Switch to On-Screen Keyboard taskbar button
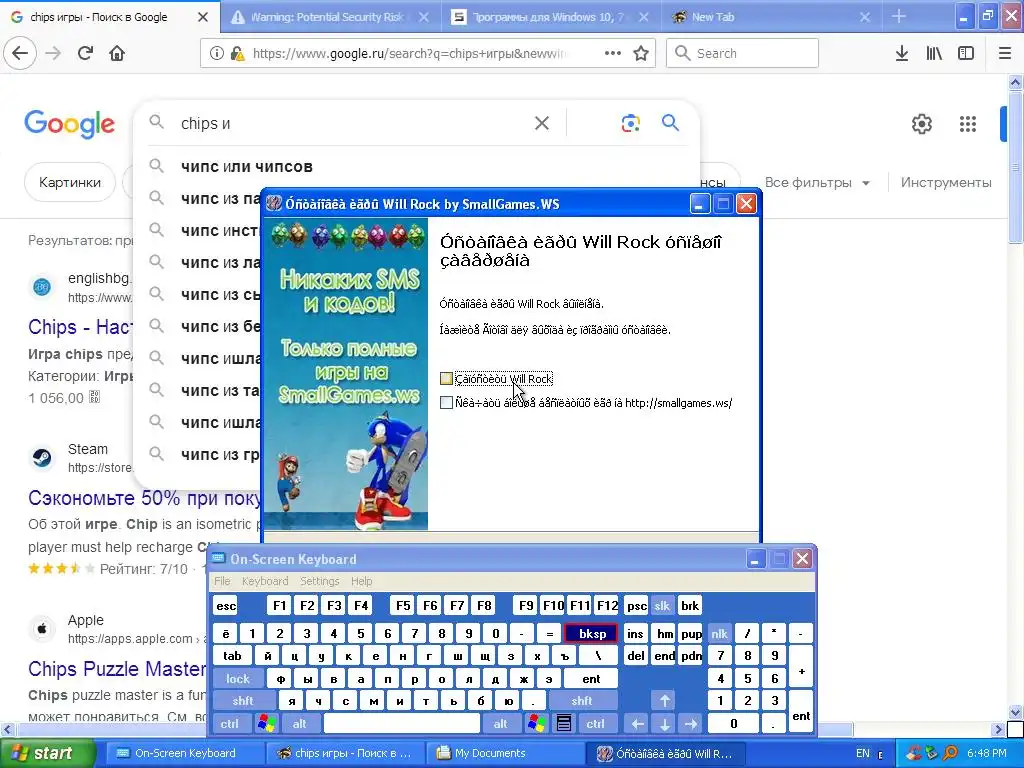The width and height of the screenshot is (1024, 768). click(x=184, y=753)
